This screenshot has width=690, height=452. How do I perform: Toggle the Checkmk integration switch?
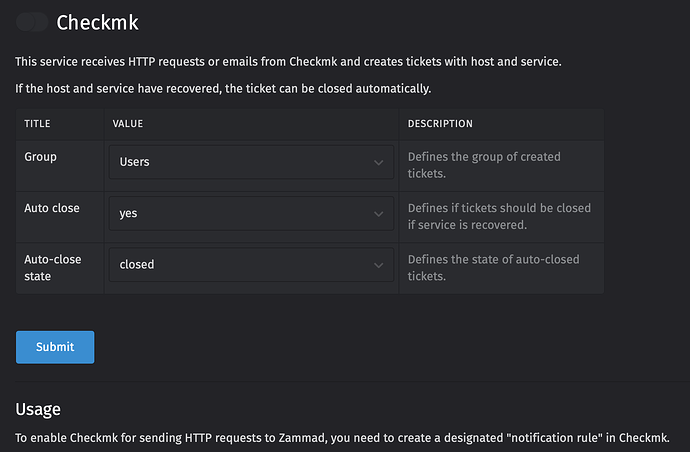(32, 22)
